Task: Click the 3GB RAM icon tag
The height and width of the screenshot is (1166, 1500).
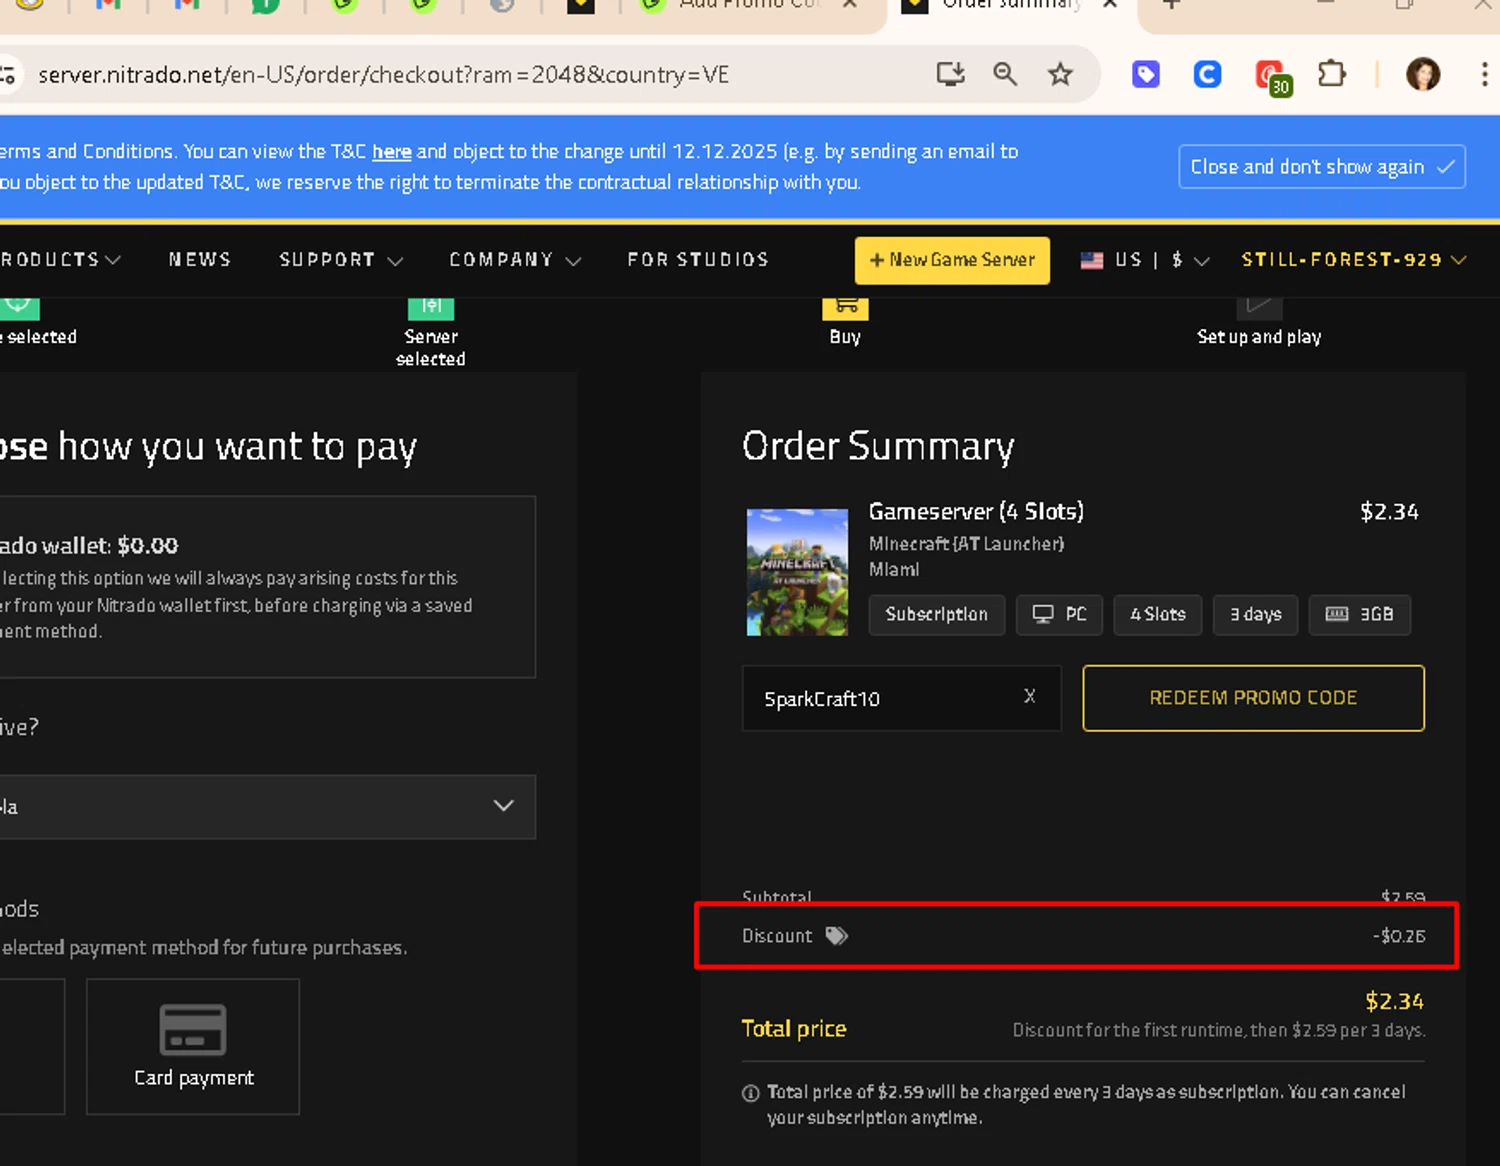Action: [1359, 614]
